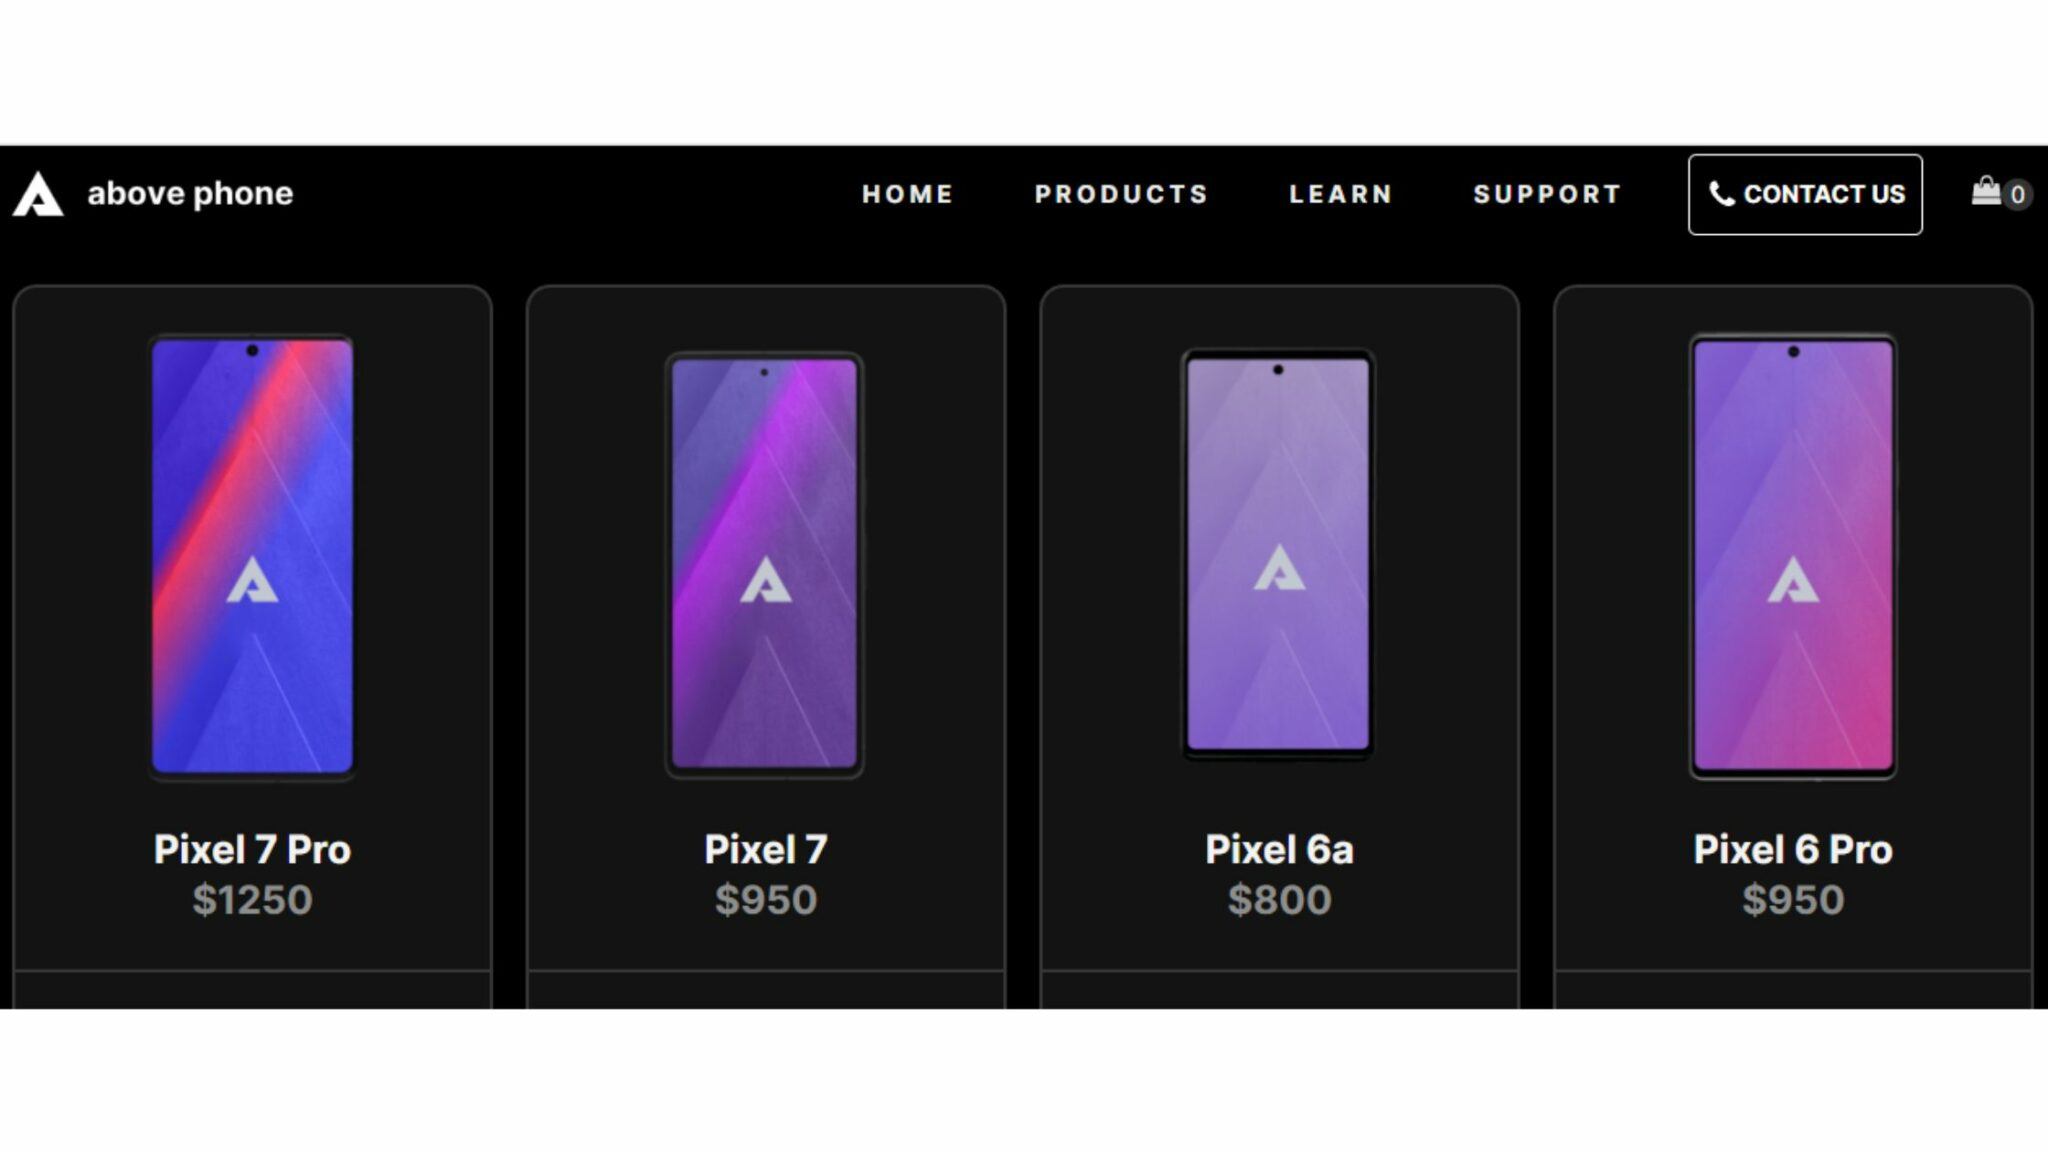Open the SUPPORT navigation item
This screenshot has height=1152, width=2048.
(1547, 194)
